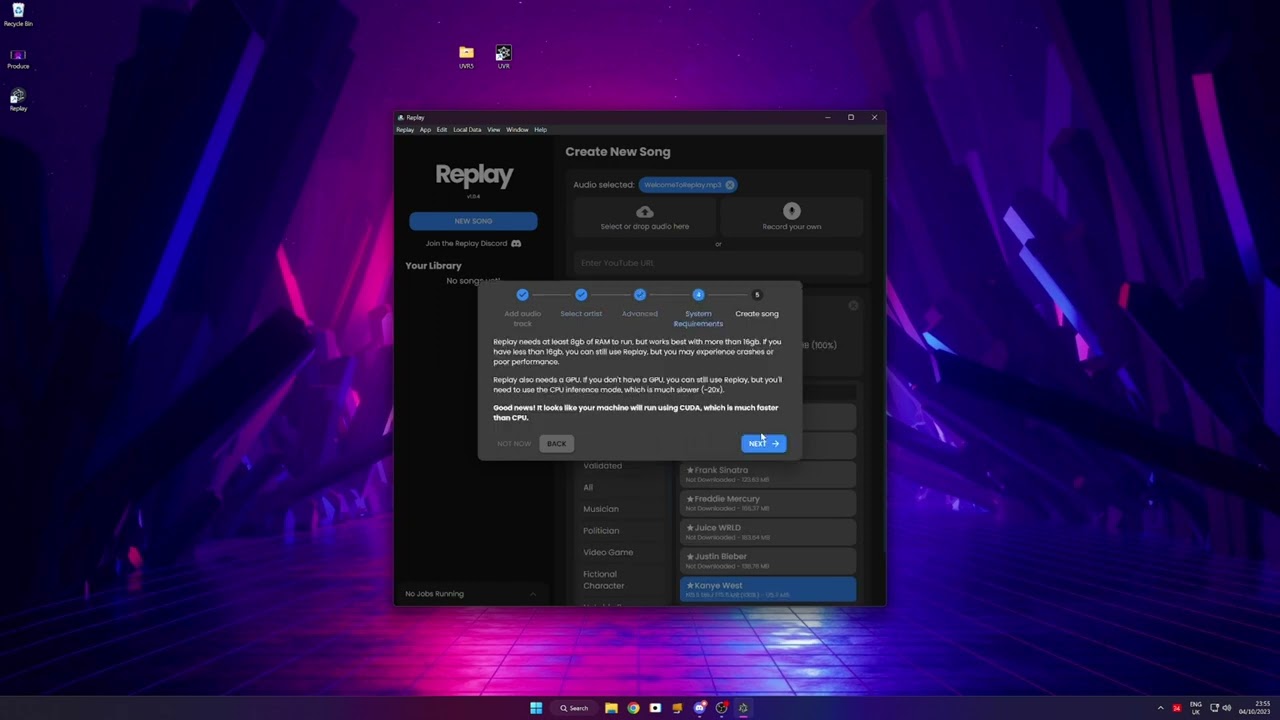Select the Validated artist category

point(603,466)
